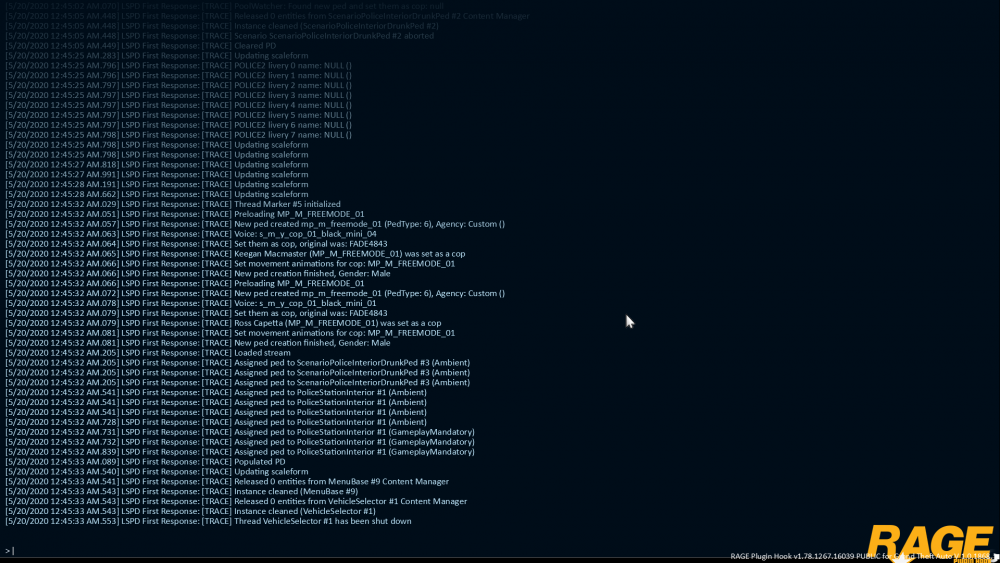Select 'Preloading MP_M_FREEMODE_01' line at 12:45:32 AM.051
Viewport: 1000px width, 563px height.
tap(185, 214)
